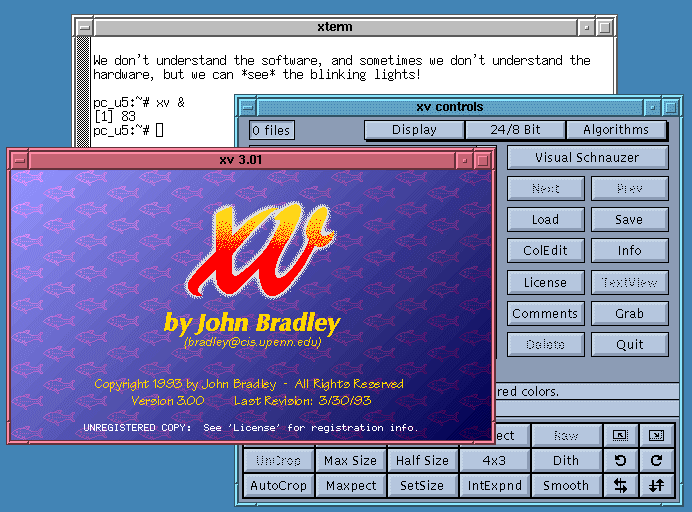The height and width of the screenshot is (512, 692).
Task: Apply dithering with the Dith button
Action: pyautogui.click(x=566, y=460)
